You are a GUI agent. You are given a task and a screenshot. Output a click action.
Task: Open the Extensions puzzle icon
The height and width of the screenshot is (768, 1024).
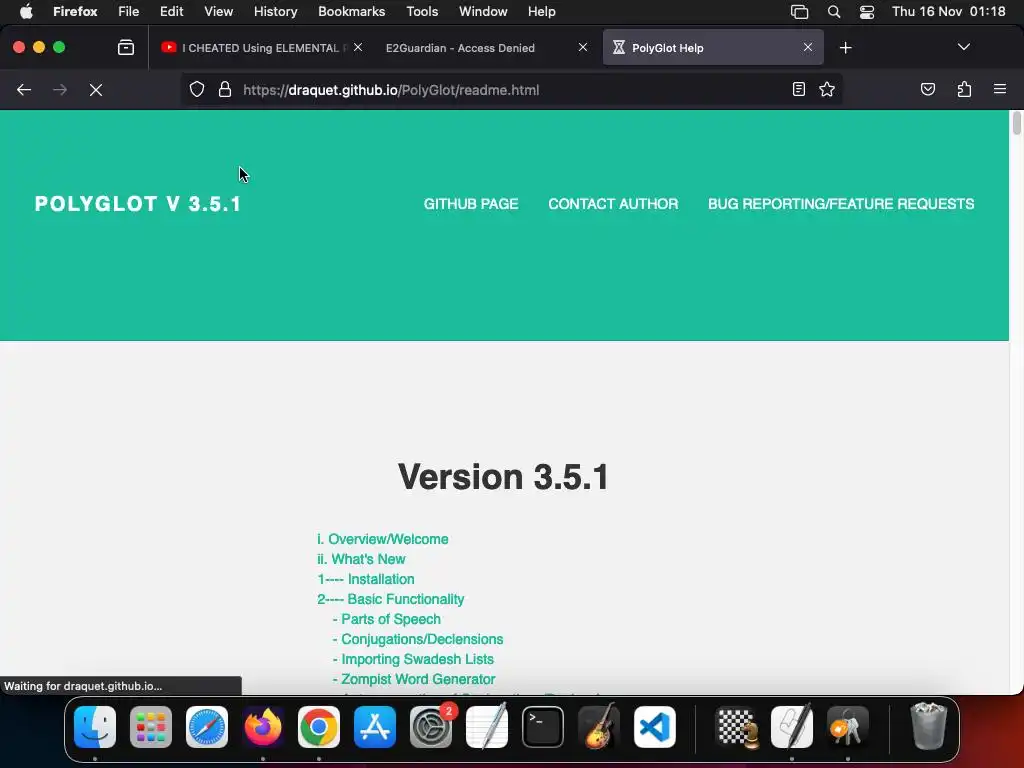tap(964, 89)
